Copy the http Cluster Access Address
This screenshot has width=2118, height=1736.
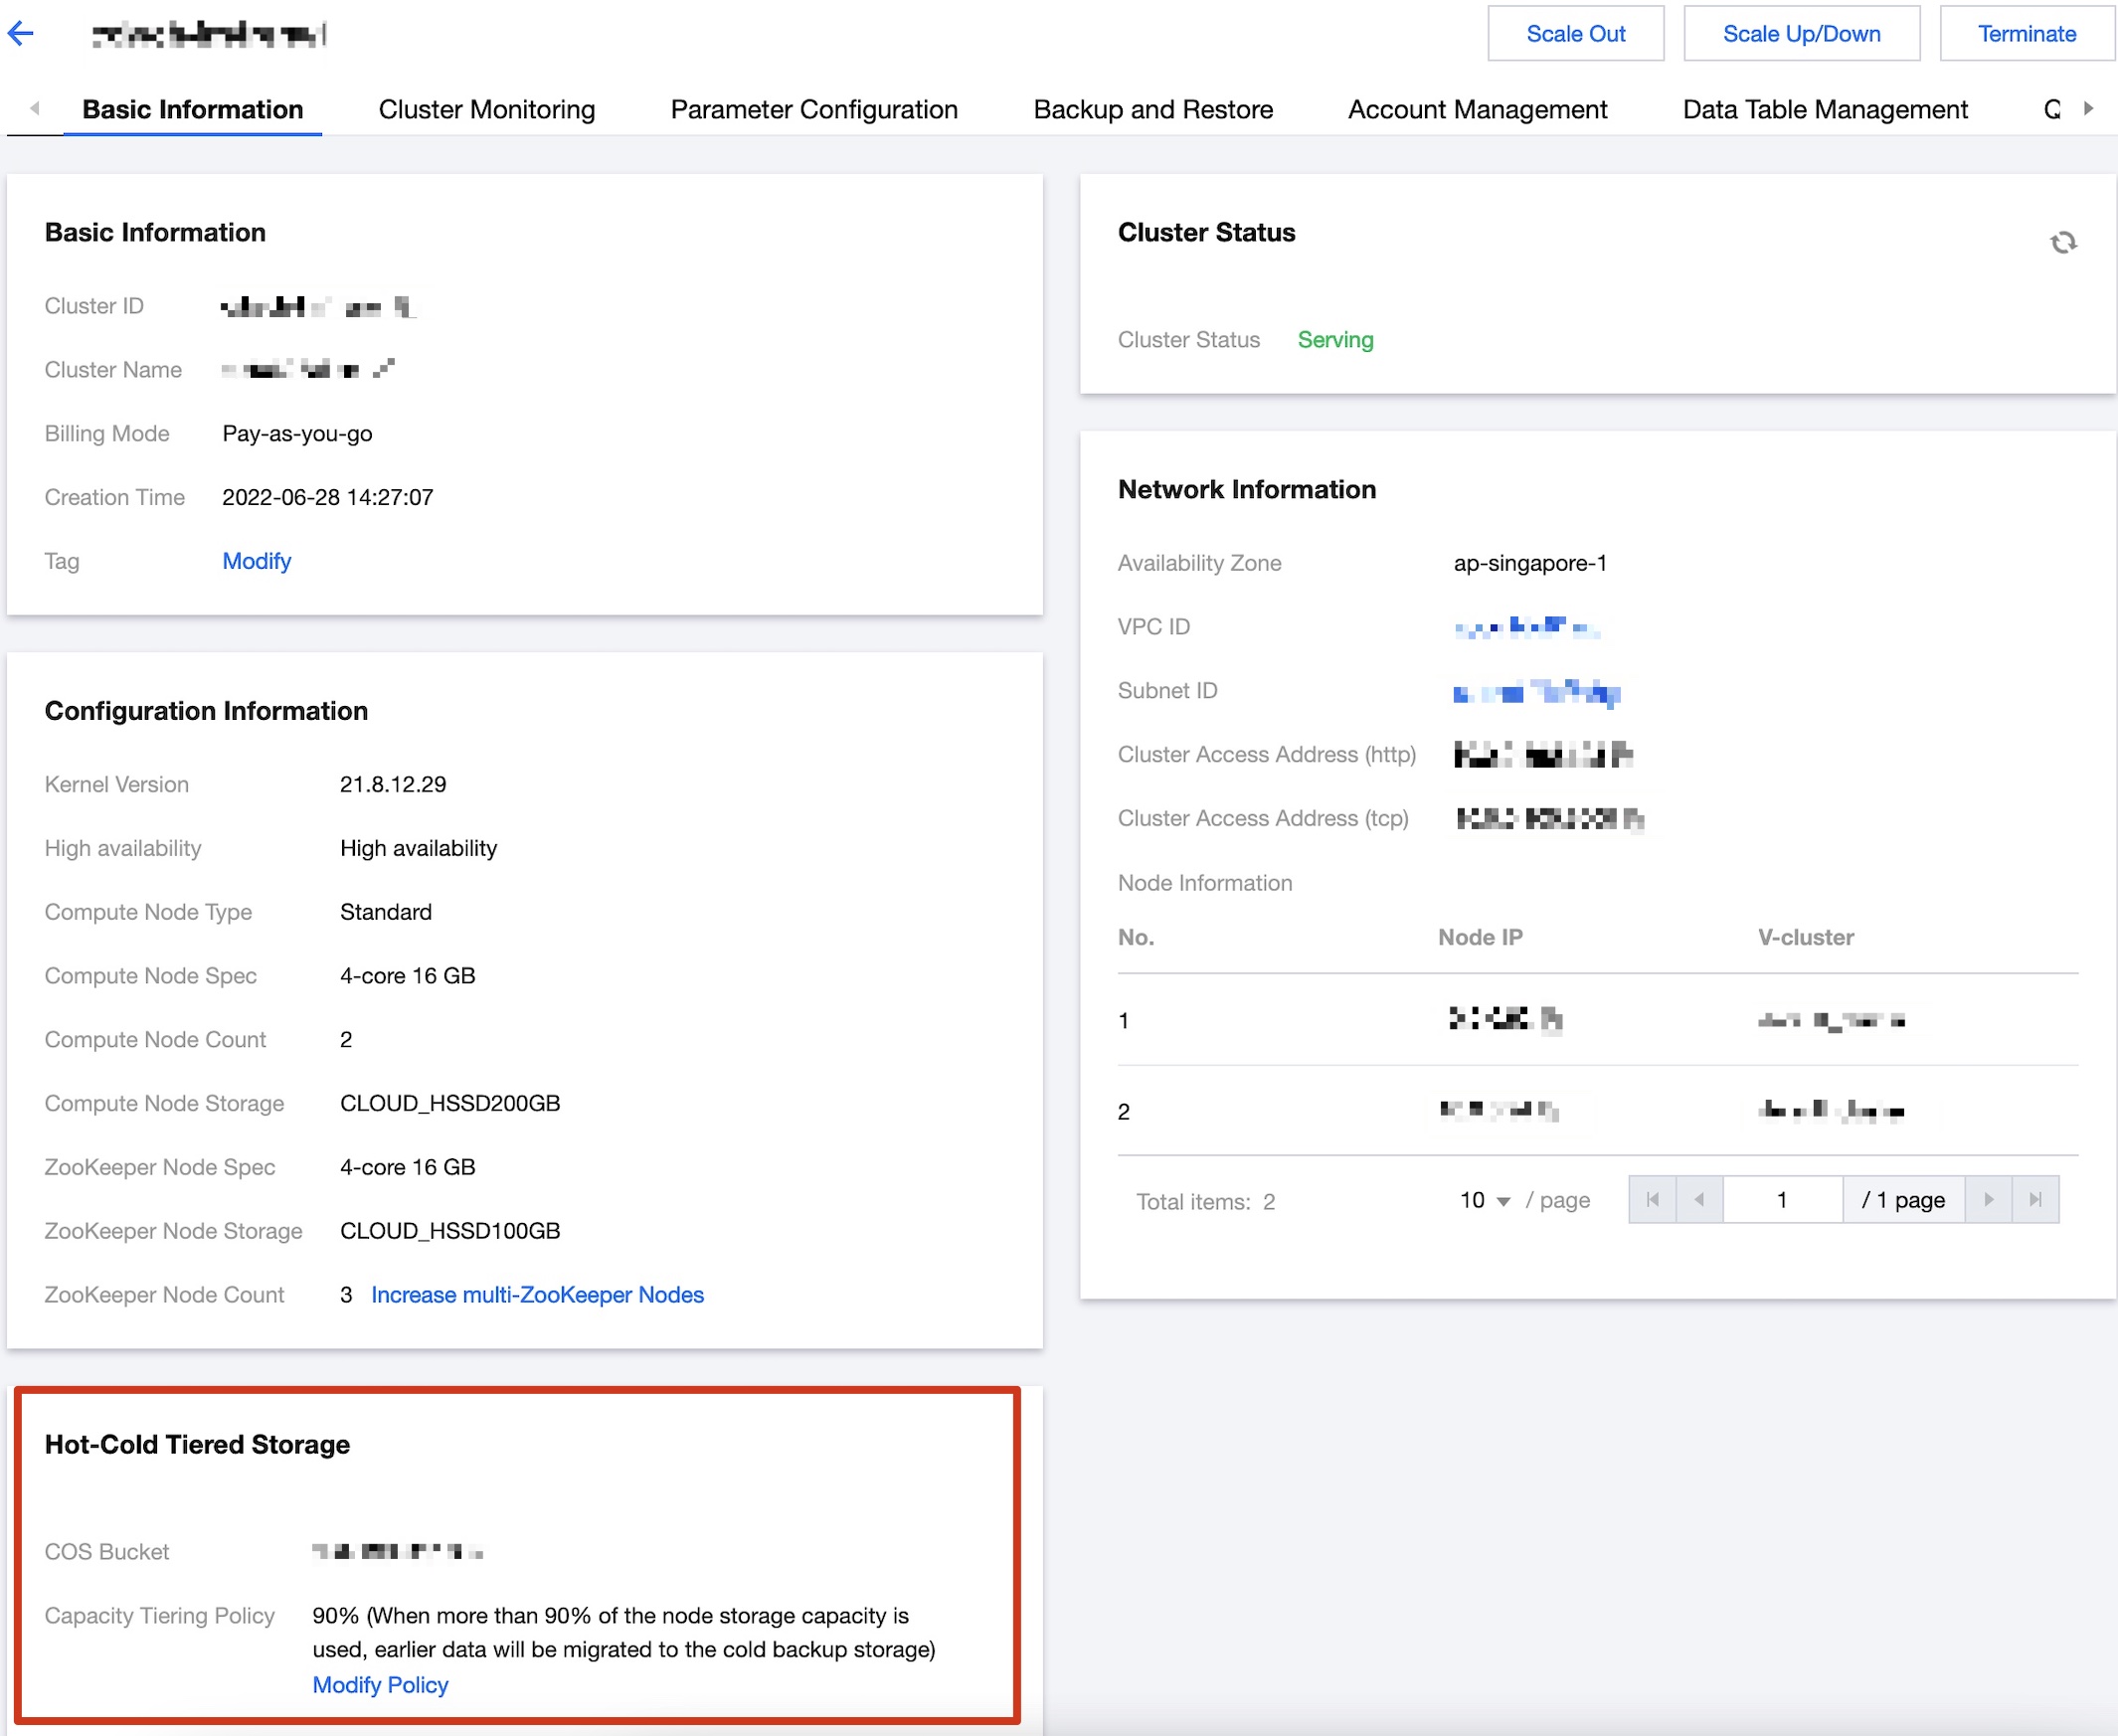1622,754
